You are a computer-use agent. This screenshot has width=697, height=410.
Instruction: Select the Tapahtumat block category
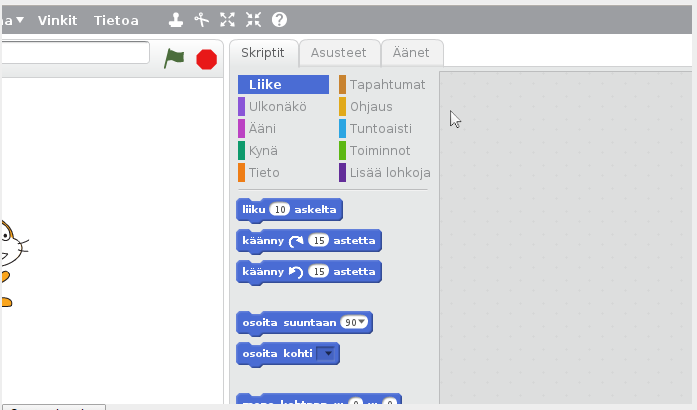[x=386, y=85]
